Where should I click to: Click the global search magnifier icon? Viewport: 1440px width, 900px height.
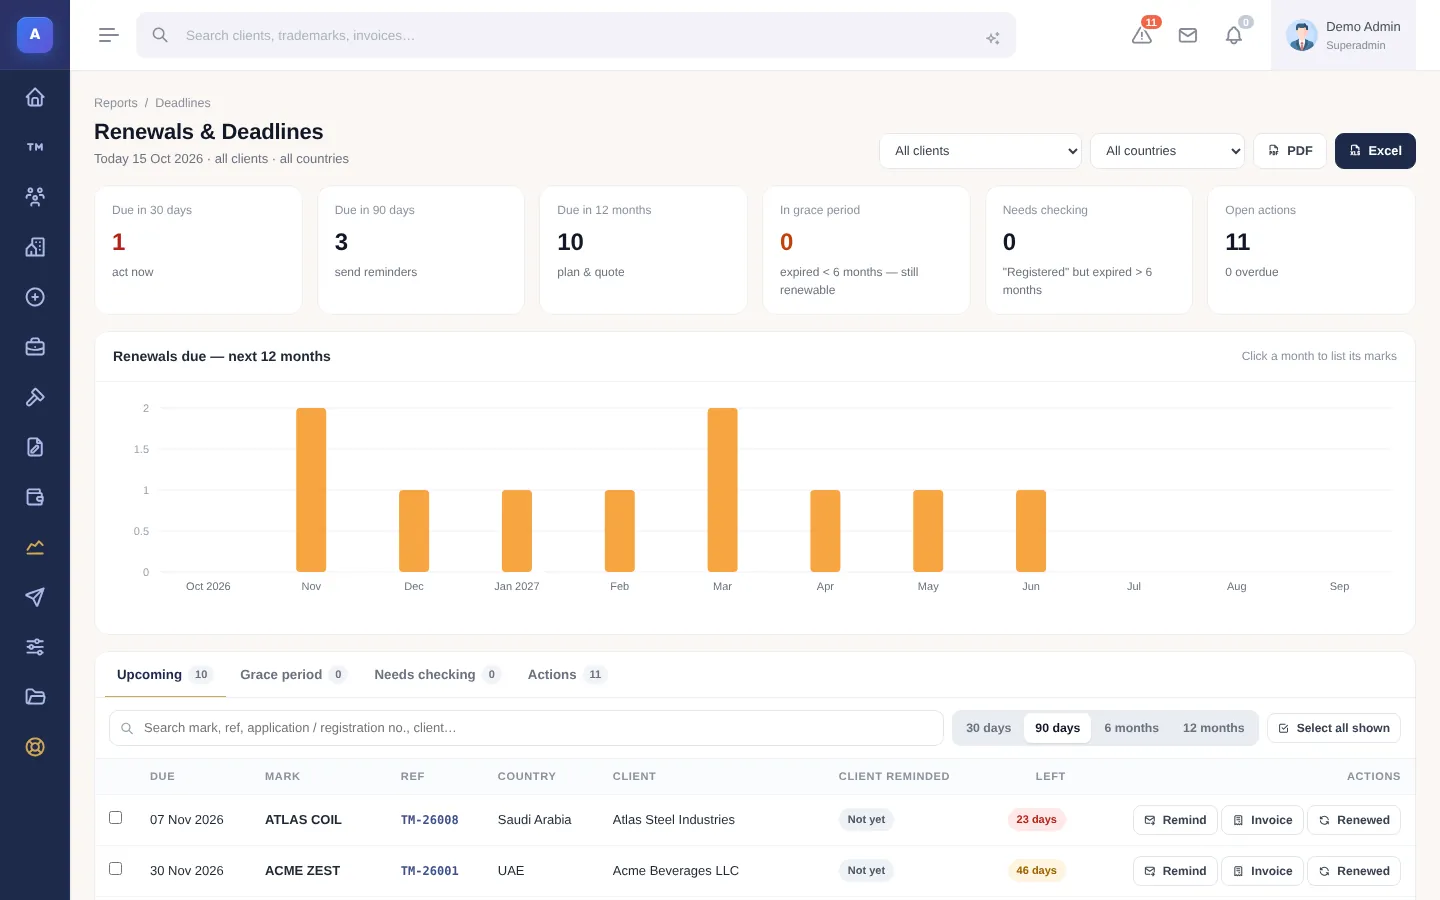click(x=160, y=35)
